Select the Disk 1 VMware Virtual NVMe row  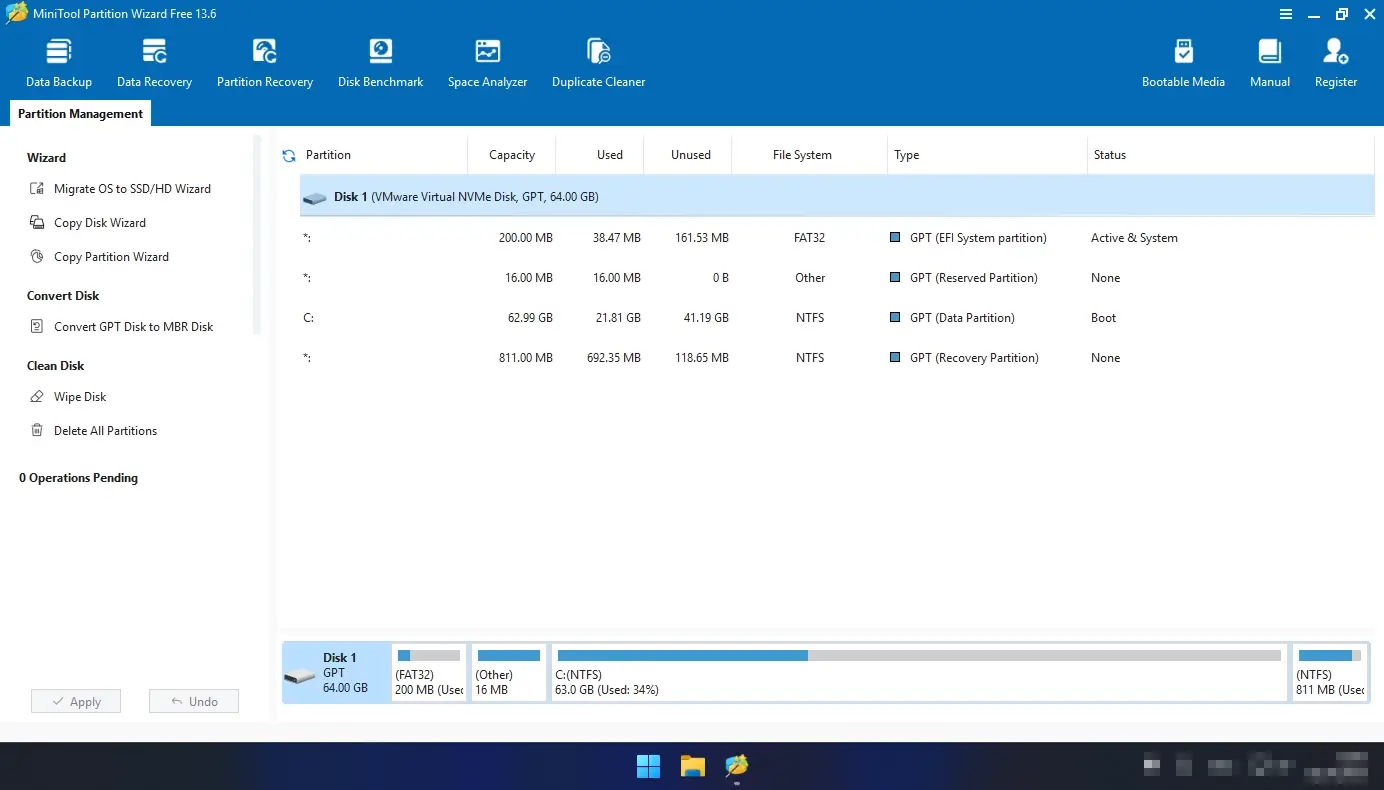click(x=837, y=197)
